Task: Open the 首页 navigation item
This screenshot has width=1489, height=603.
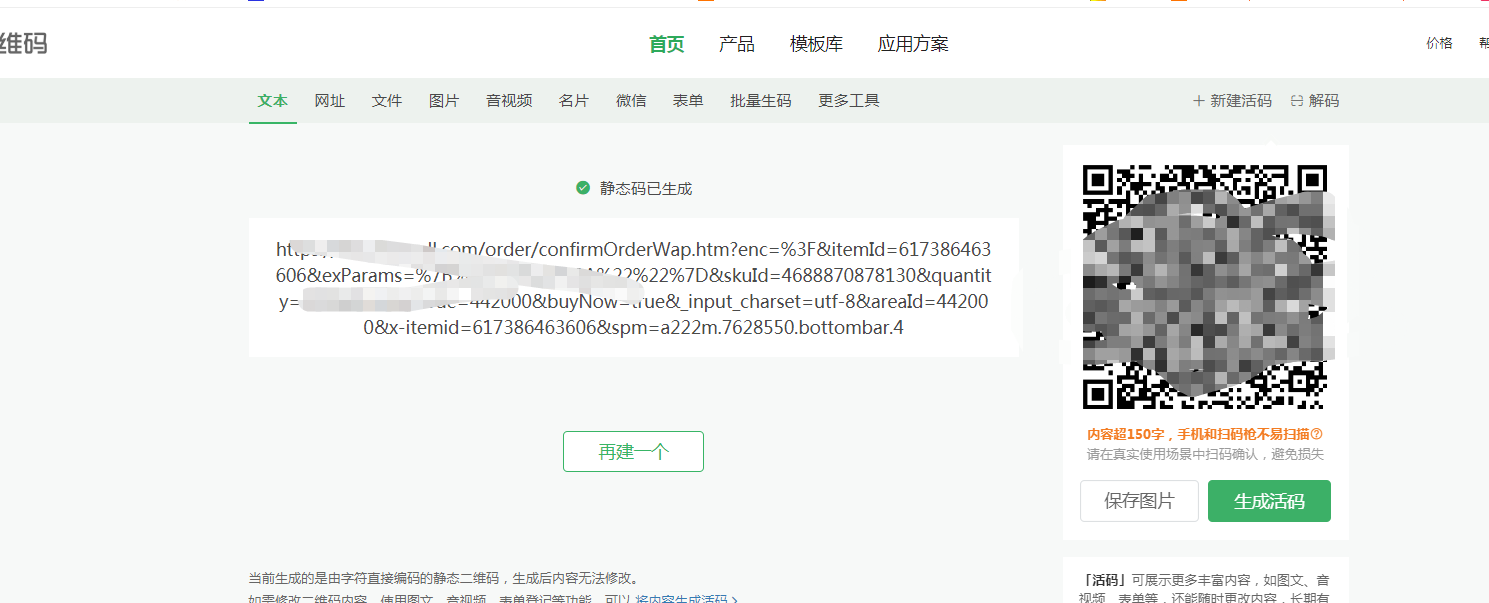Action: click(666, 44)
